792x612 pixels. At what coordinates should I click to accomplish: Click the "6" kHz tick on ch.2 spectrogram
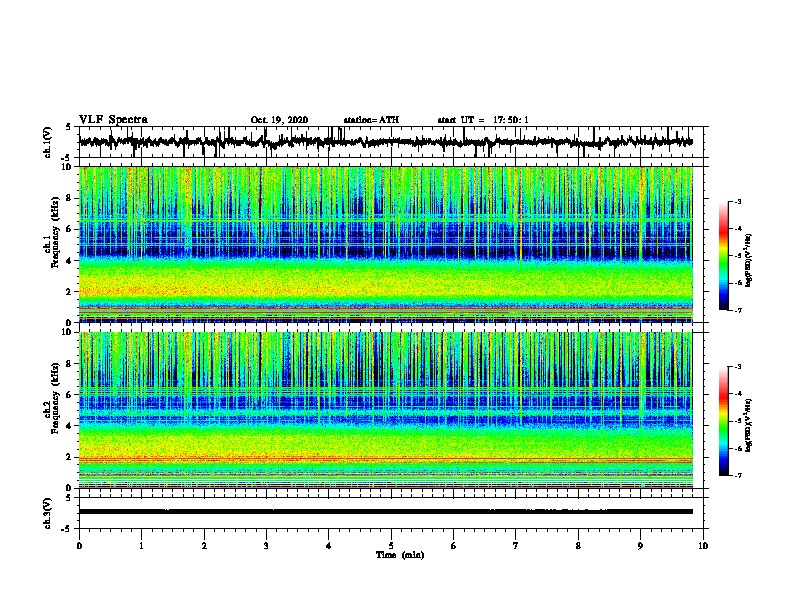pos(70,395)
